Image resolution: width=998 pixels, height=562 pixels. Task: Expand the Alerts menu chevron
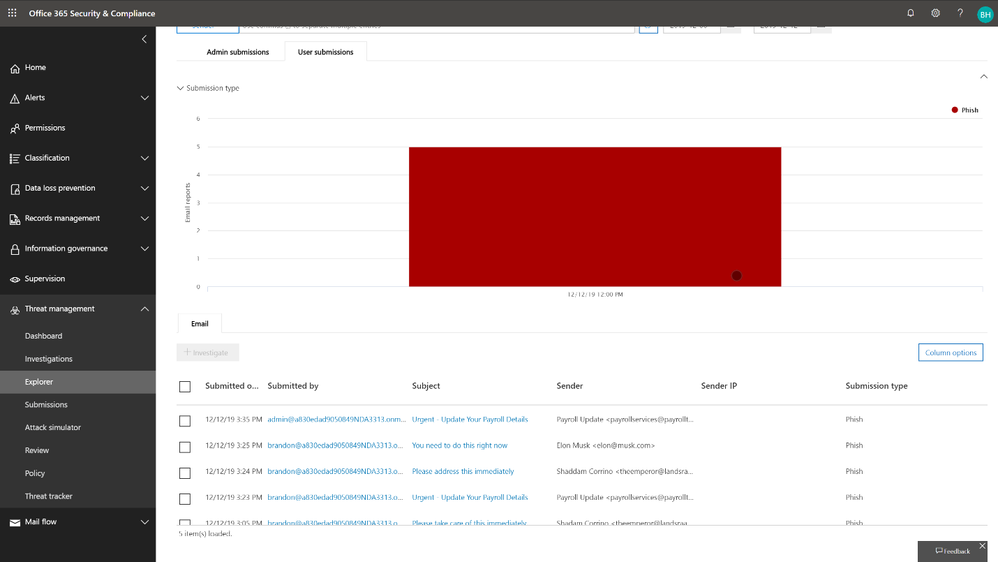coord(144,98)
